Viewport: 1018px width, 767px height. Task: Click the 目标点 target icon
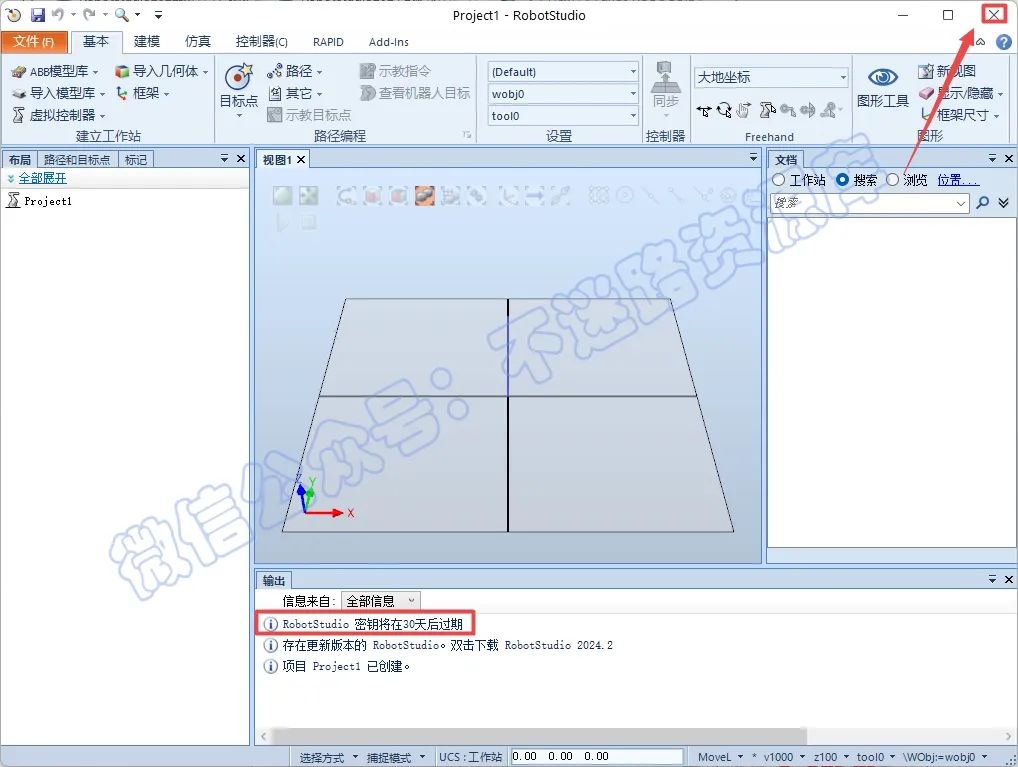coord(238,77)
